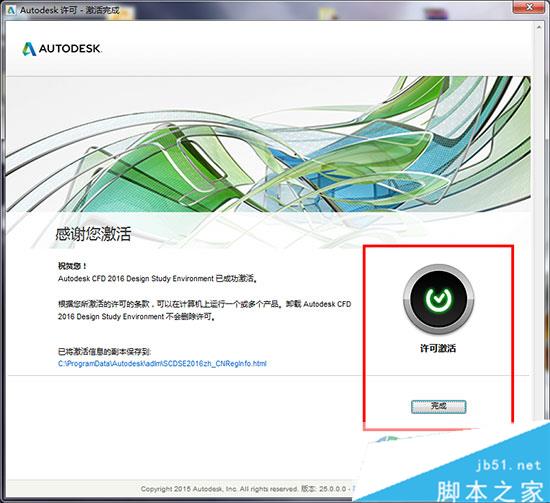This screenshot has width=550, height=503.
Task: Click the 已将激活信息的副本保存到 label
Action: 105,351
